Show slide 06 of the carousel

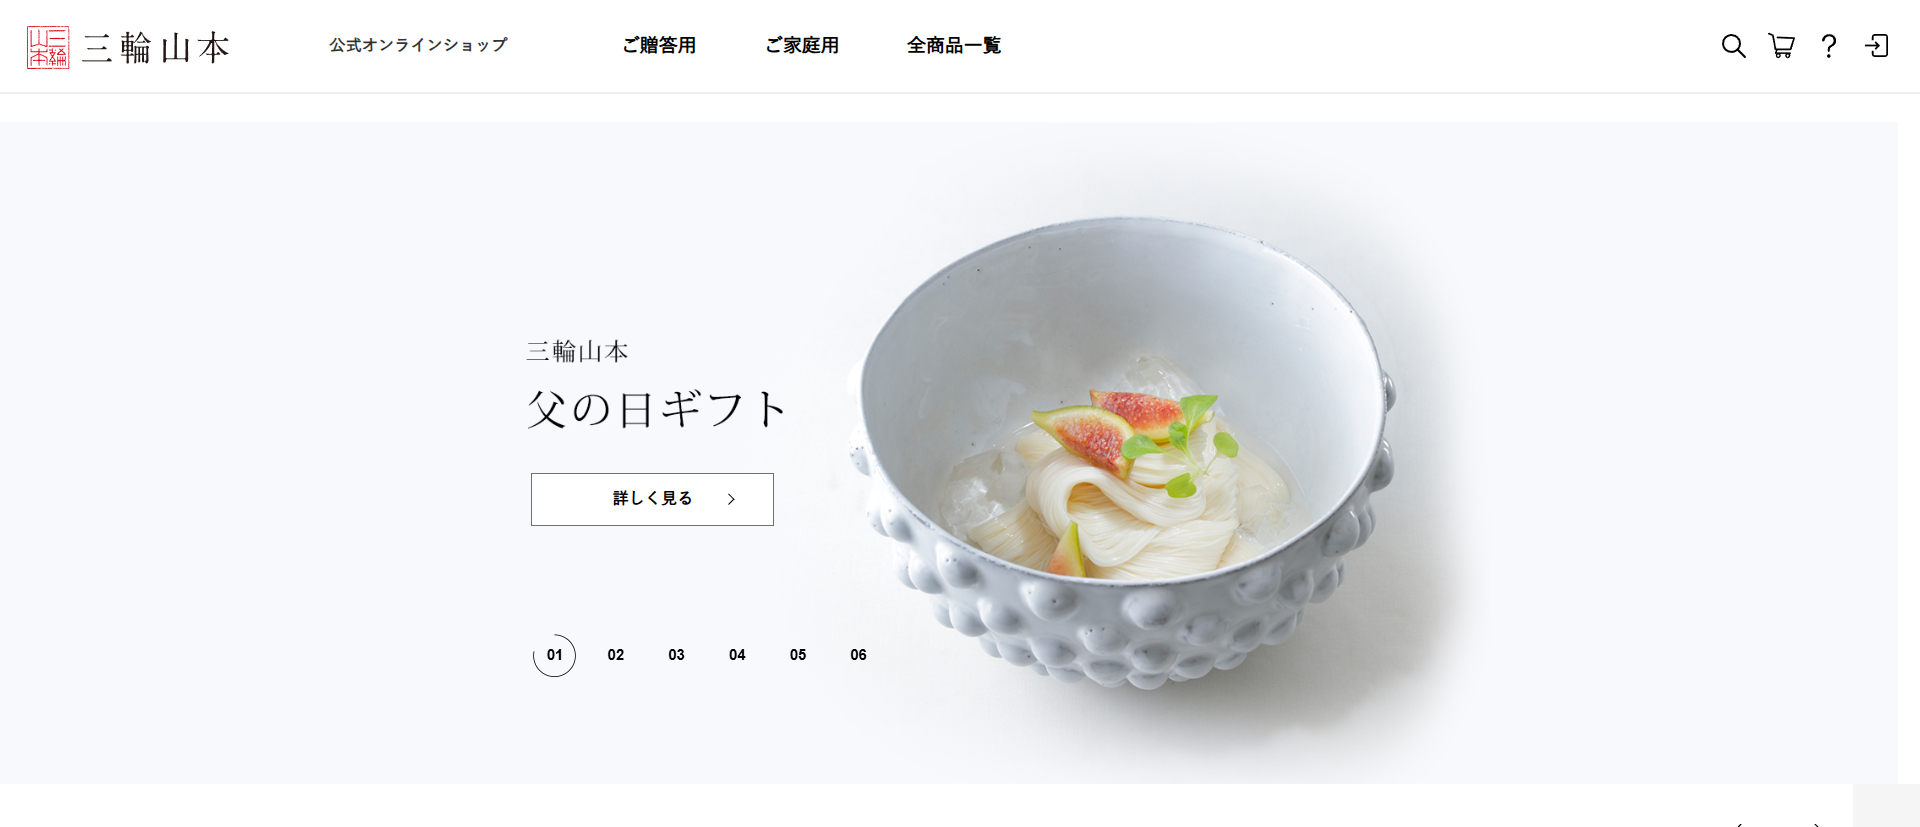[x=859, y=655]
